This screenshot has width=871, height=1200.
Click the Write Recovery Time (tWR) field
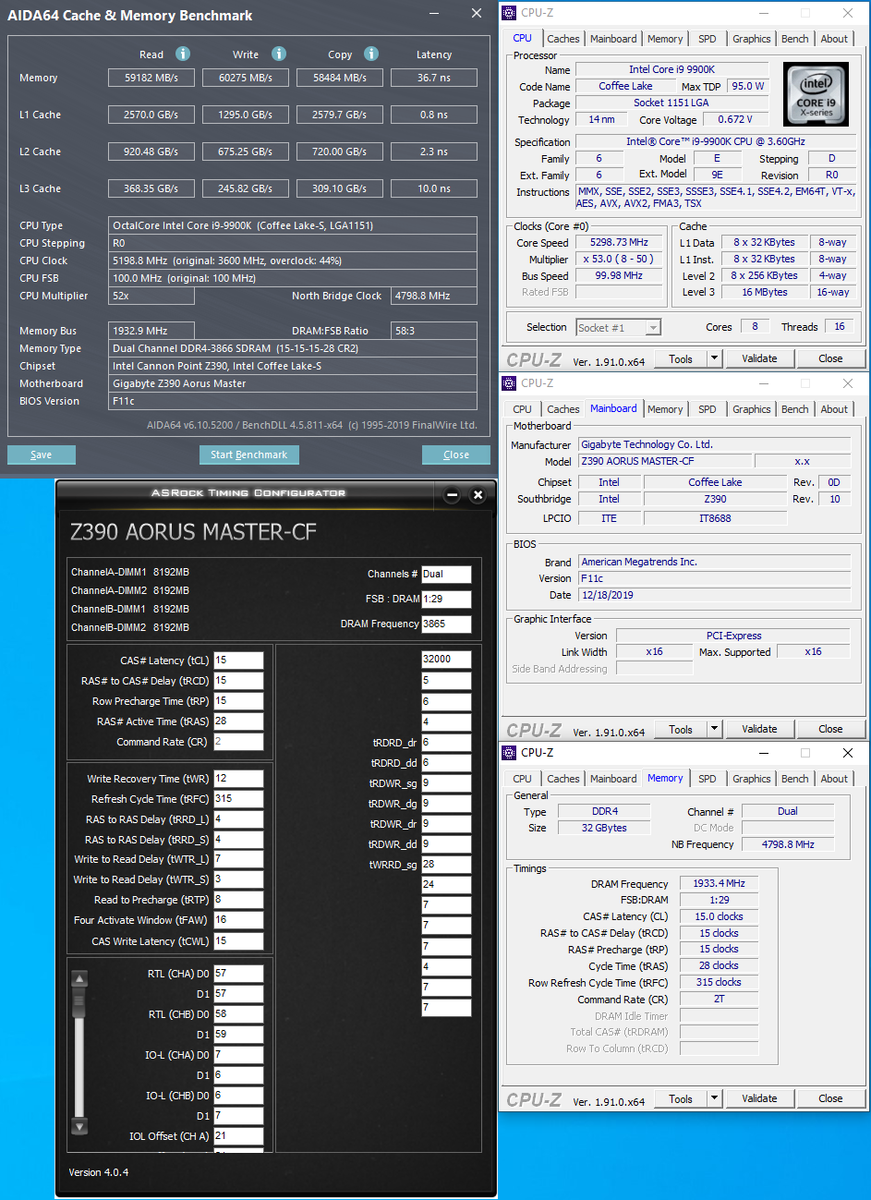(238, 779)
